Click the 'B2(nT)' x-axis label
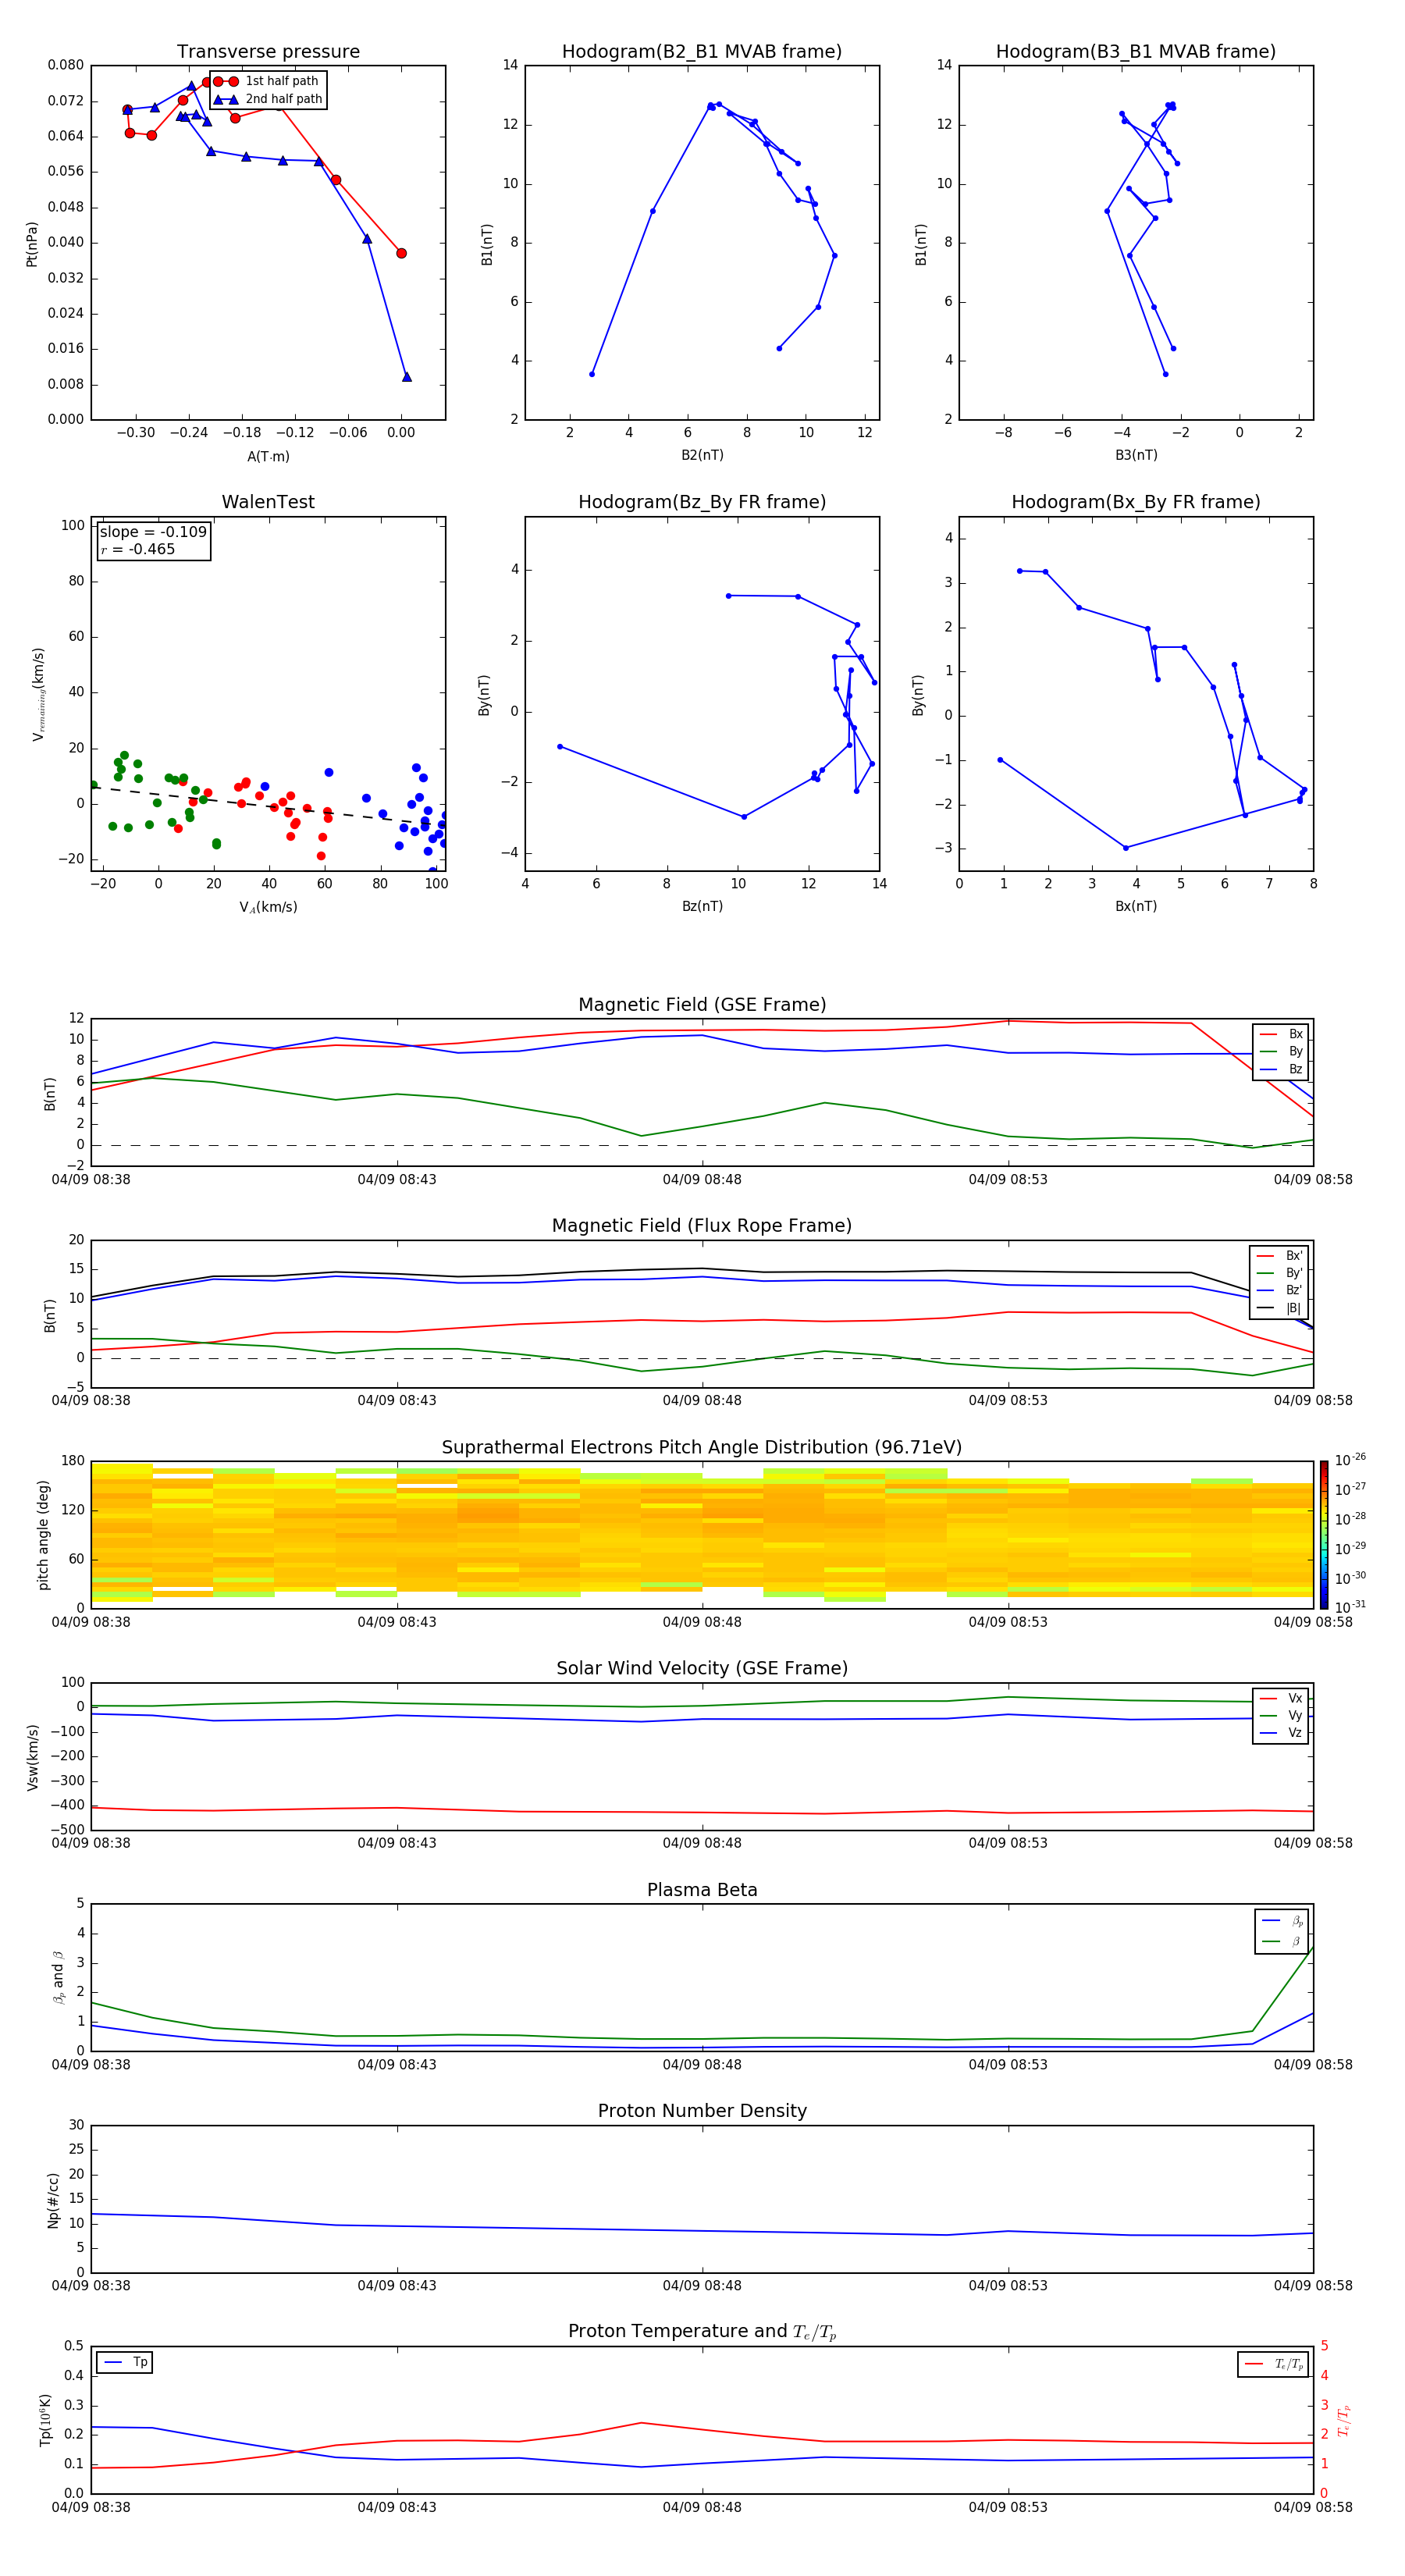 tap(702, 455)
